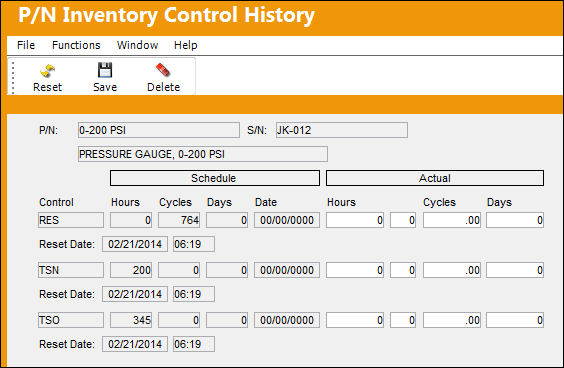Select the TSN control field
This screenshot has height=368, width=564.
[71, 270]
